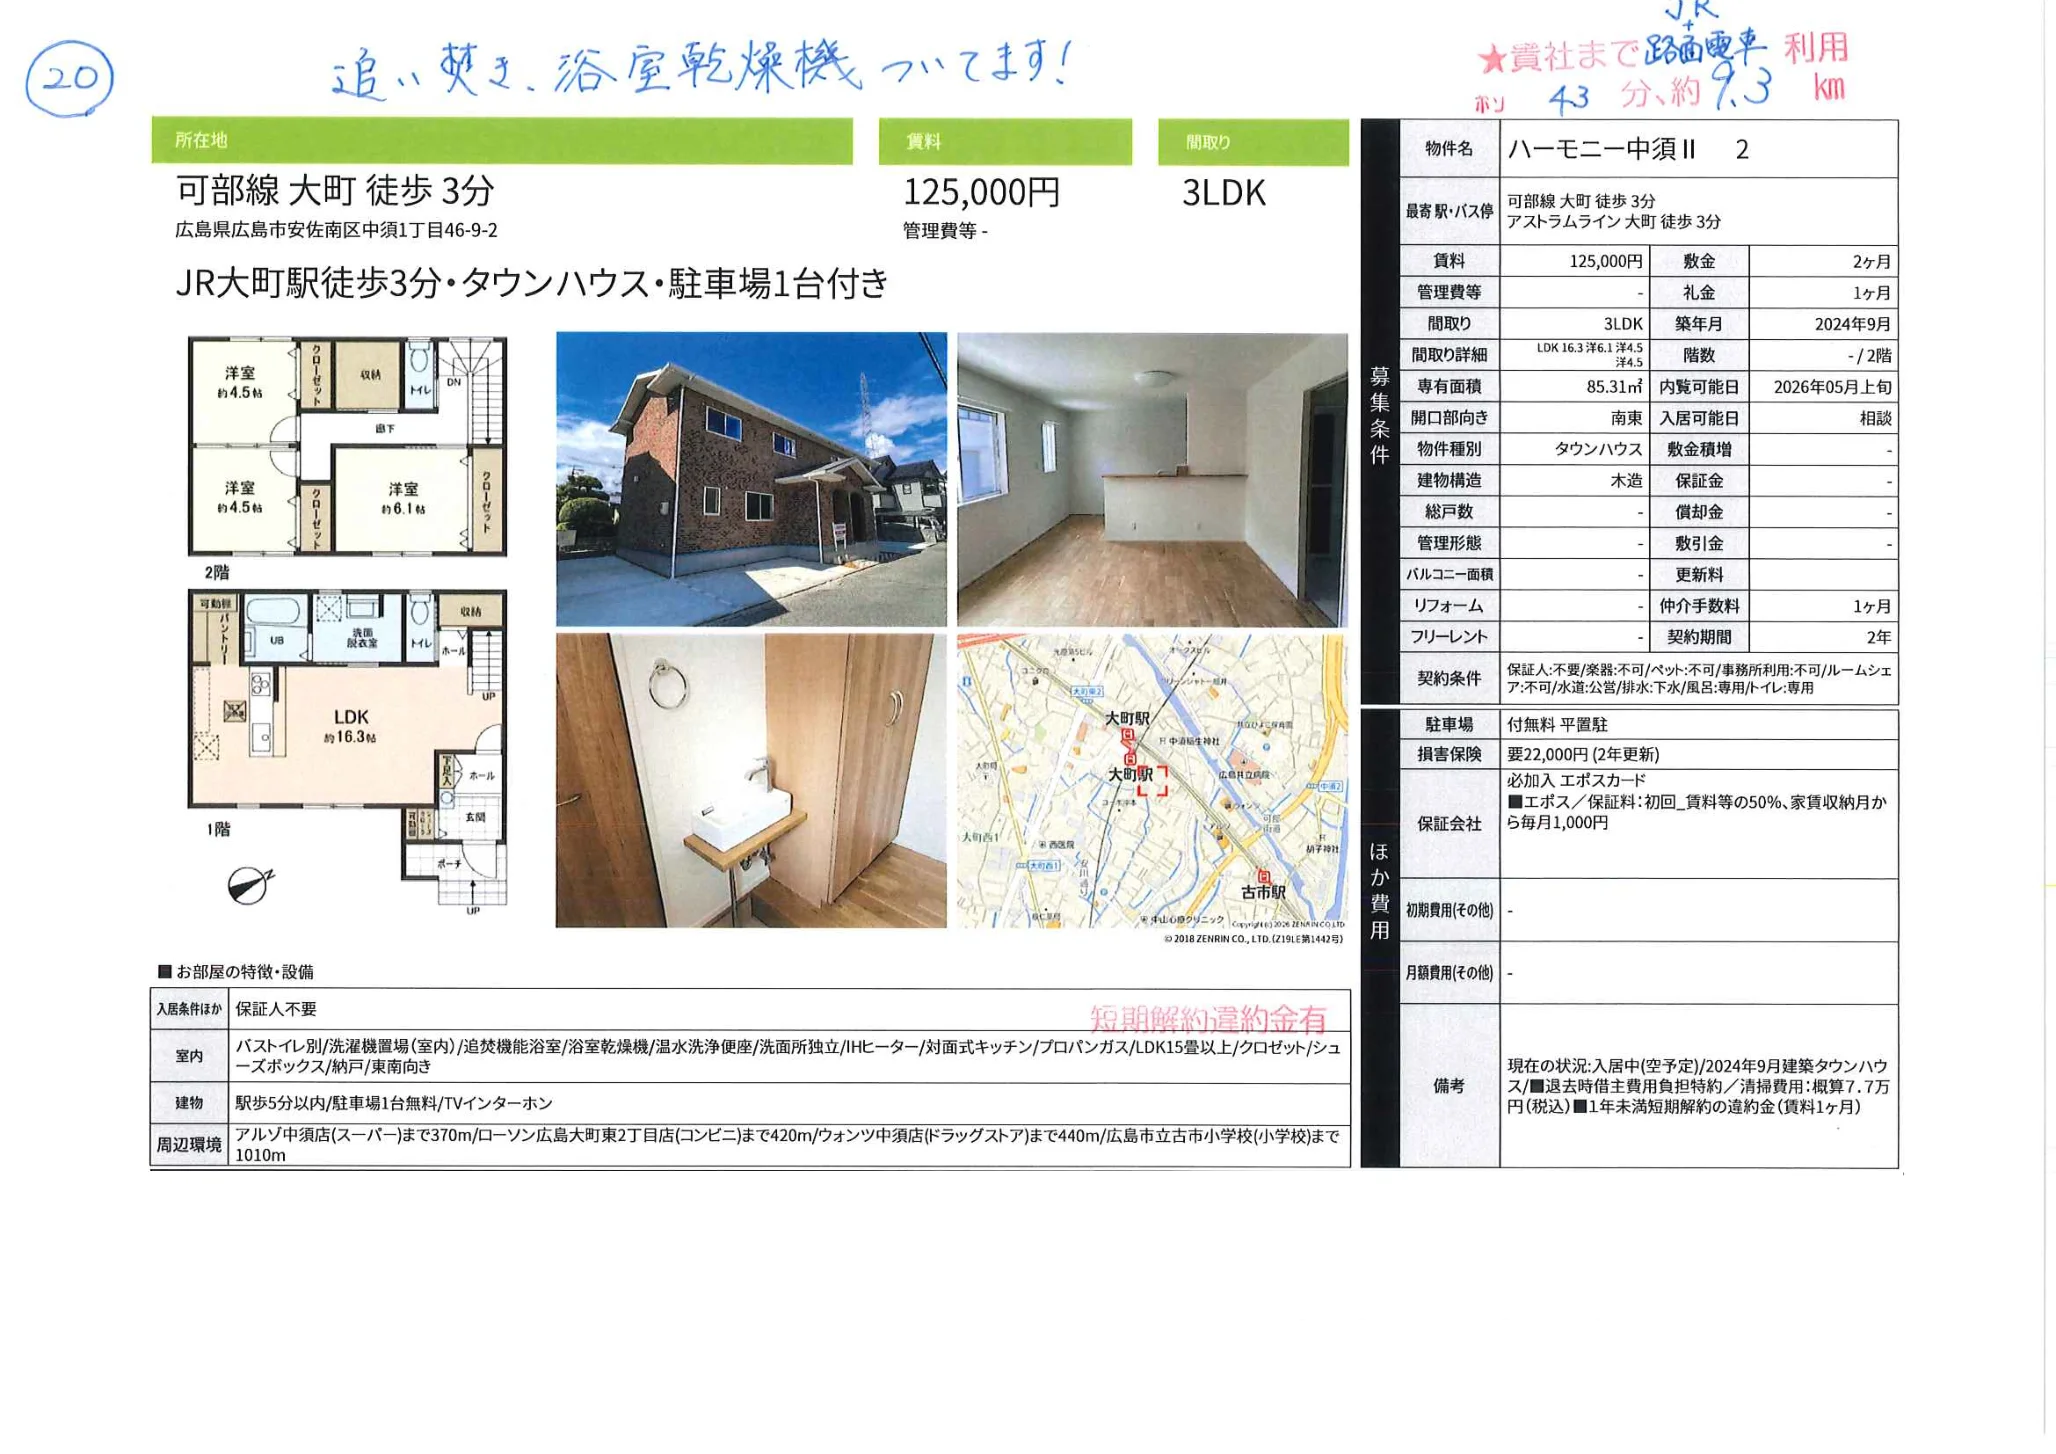Click the red star handwritten mark
Screen dimensions: 2056x1454
click(1492, 60)
